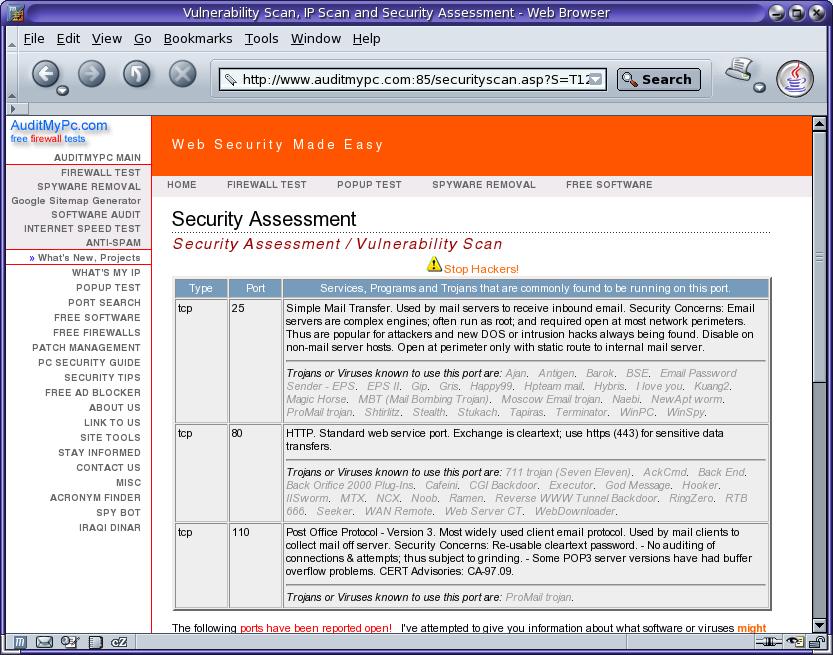Open the Window menu
The image size is (833, 655).
click(x=316, y=39)
